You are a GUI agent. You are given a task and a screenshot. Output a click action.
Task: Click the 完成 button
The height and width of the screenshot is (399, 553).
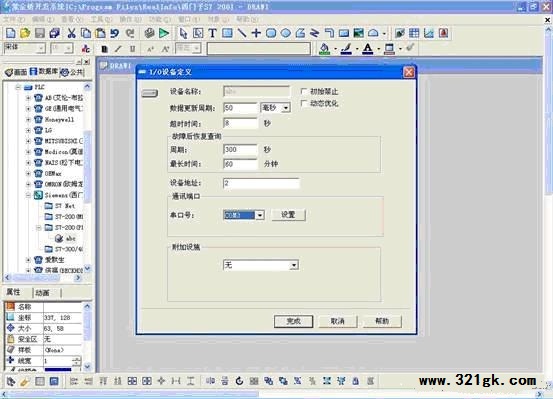click(x=293, y=321)
